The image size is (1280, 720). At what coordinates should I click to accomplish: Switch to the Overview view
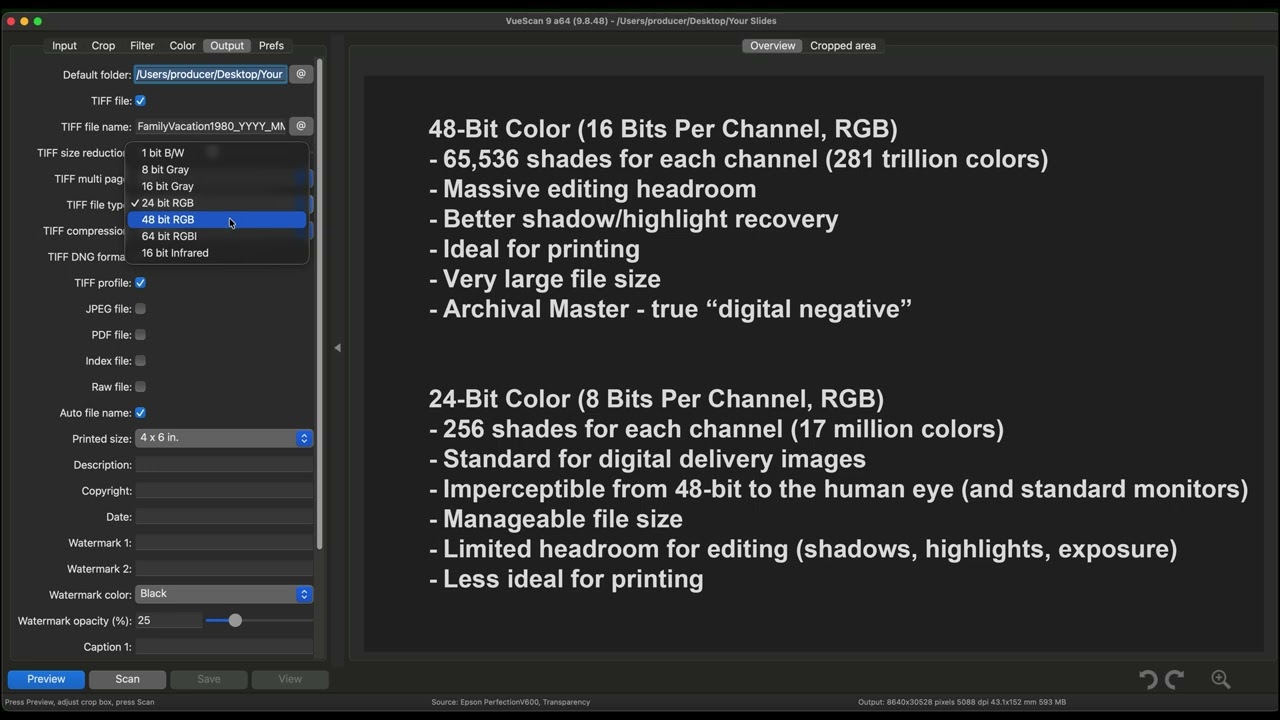click(x=773, y=46)
